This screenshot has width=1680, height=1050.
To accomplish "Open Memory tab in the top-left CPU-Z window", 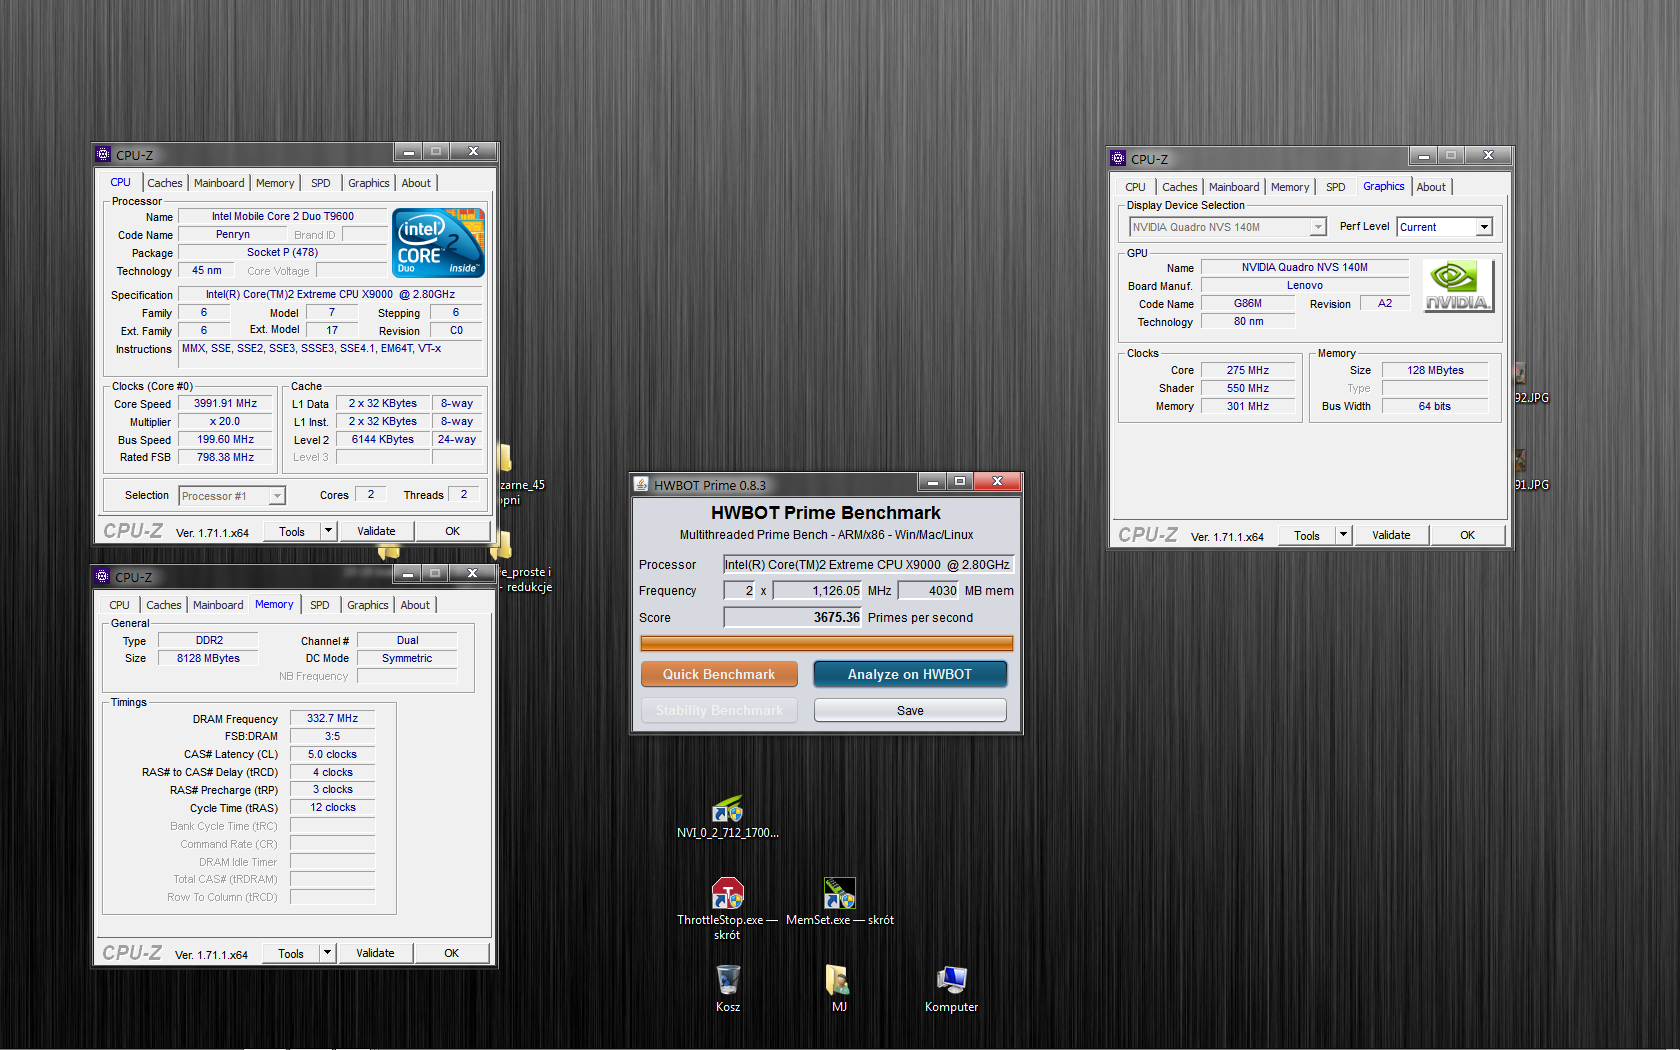I will pyautogui.click(x=275, y=183).
